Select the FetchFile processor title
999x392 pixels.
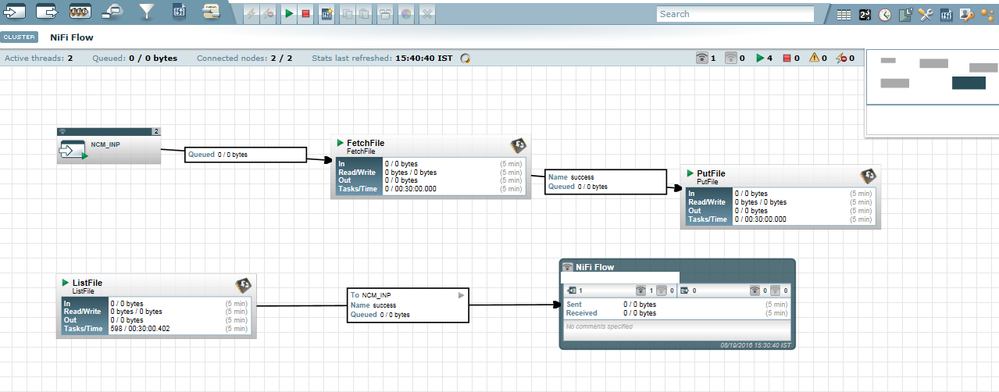(x=365, y=143)
